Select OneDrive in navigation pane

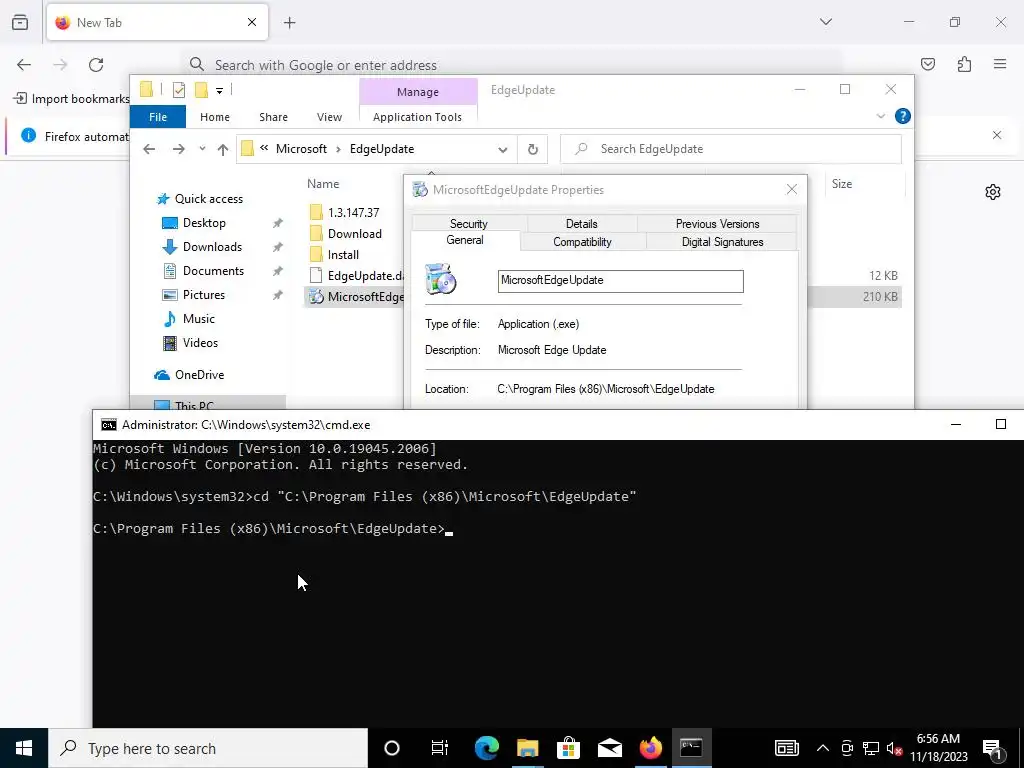point(199,375)
